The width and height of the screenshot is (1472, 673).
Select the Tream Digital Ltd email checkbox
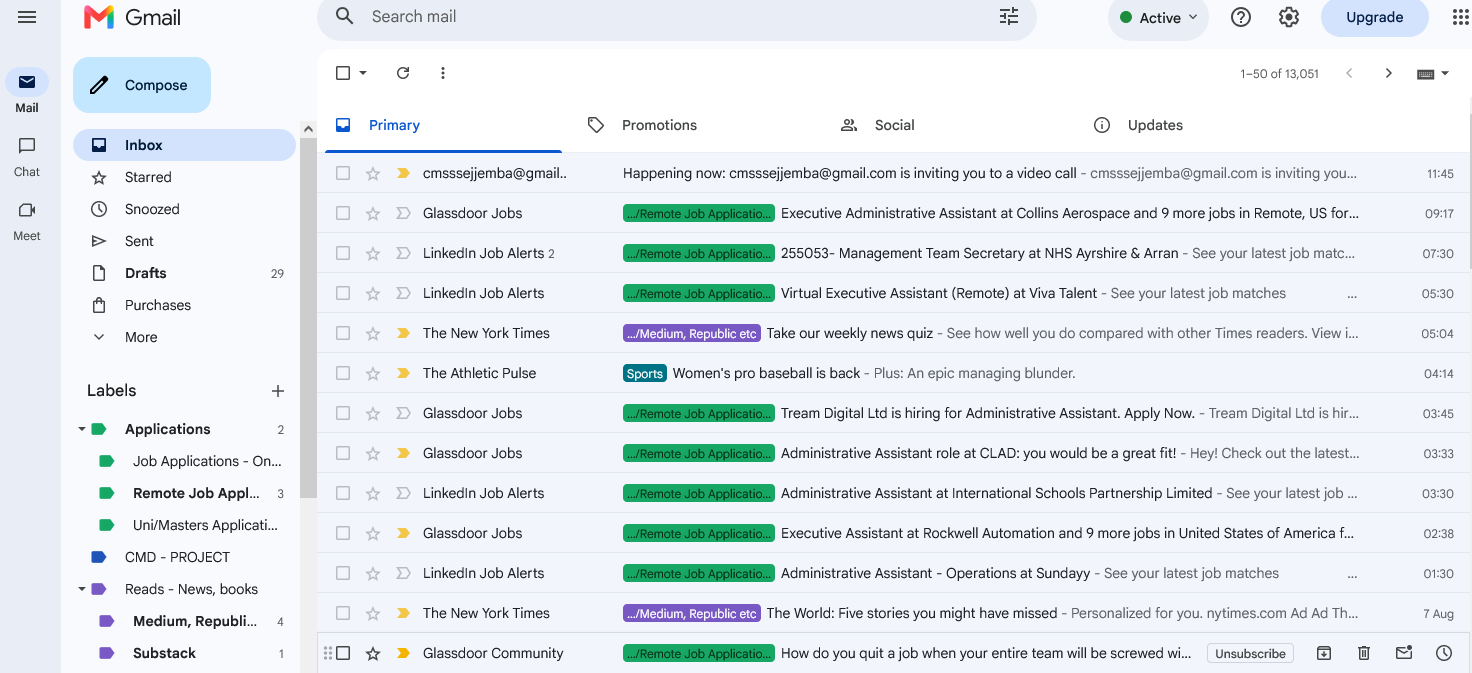(343, 413)
